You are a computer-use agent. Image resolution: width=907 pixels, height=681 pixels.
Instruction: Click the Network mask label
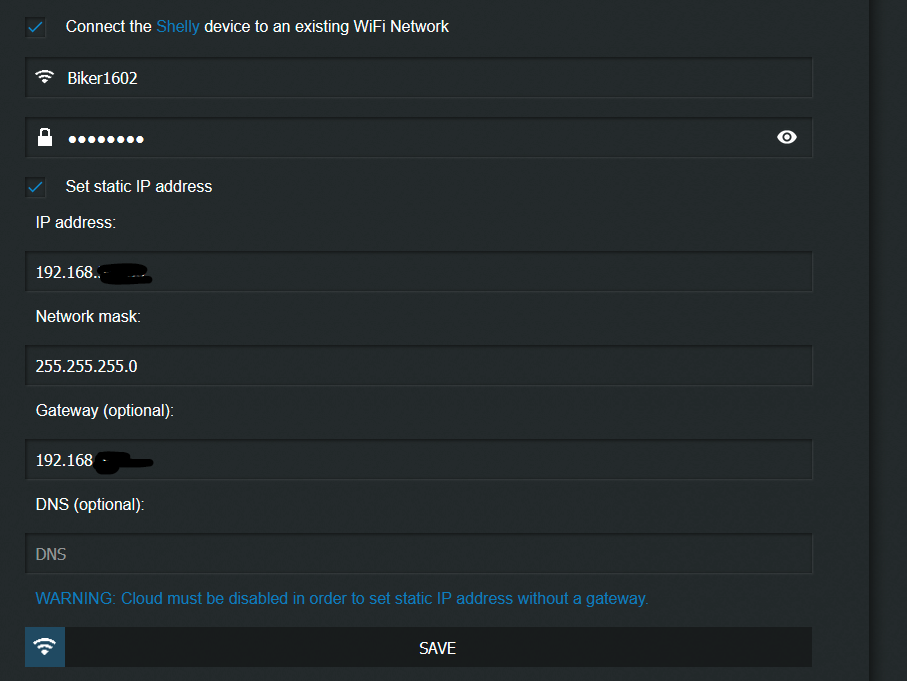(x=88, y=316)
